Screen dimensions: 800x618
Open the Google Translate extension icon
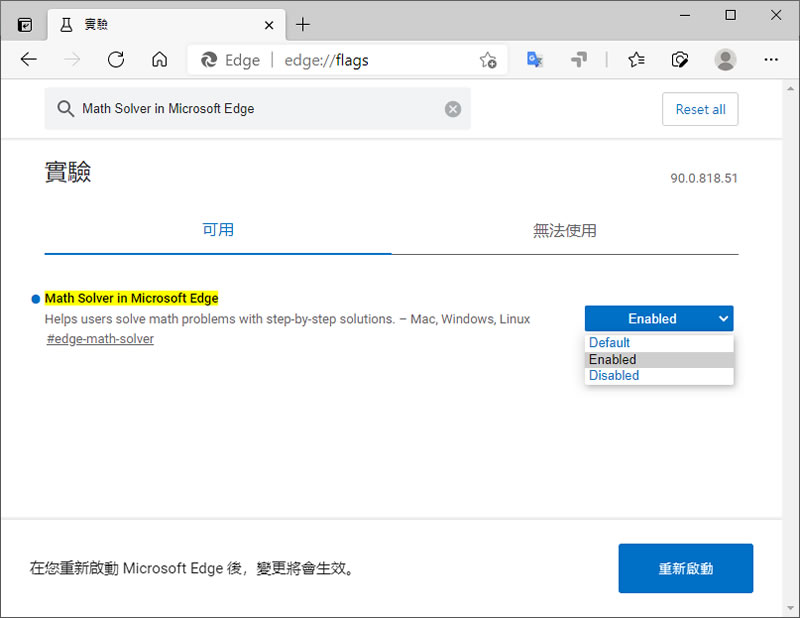point(534,60)
